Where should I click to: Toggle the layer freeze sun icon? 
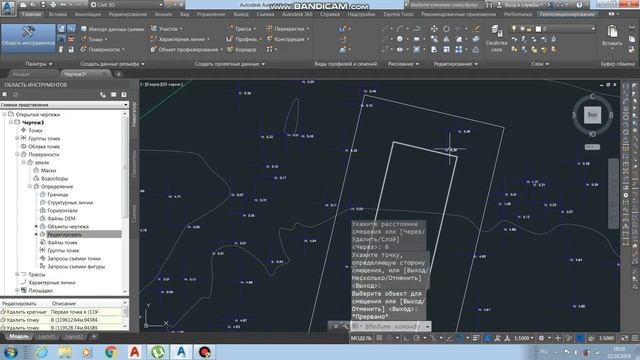point(522,29)
